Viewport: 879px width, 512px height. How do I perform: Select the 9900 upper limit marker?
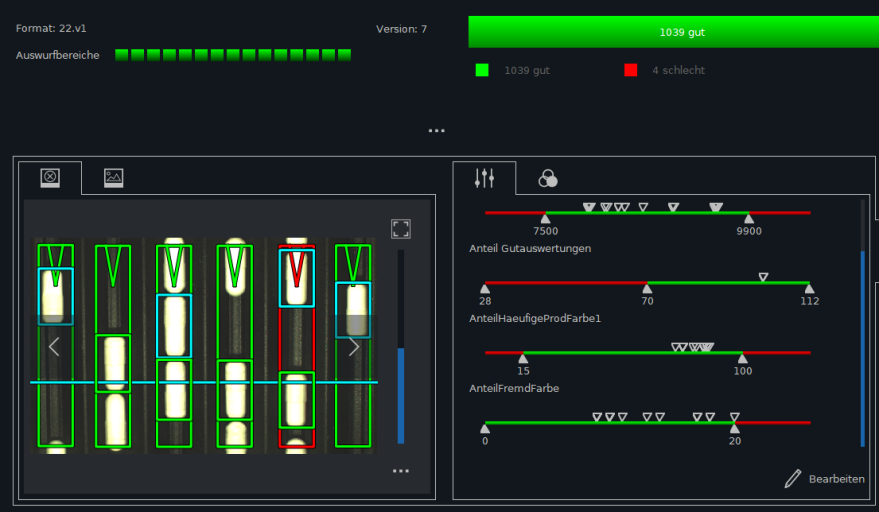tap(749, 218)
